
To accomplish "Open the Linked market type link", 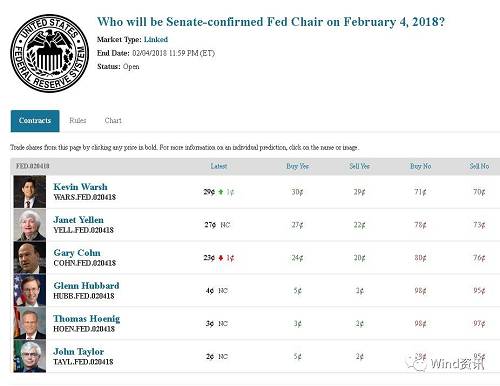I will pos(156,39).
